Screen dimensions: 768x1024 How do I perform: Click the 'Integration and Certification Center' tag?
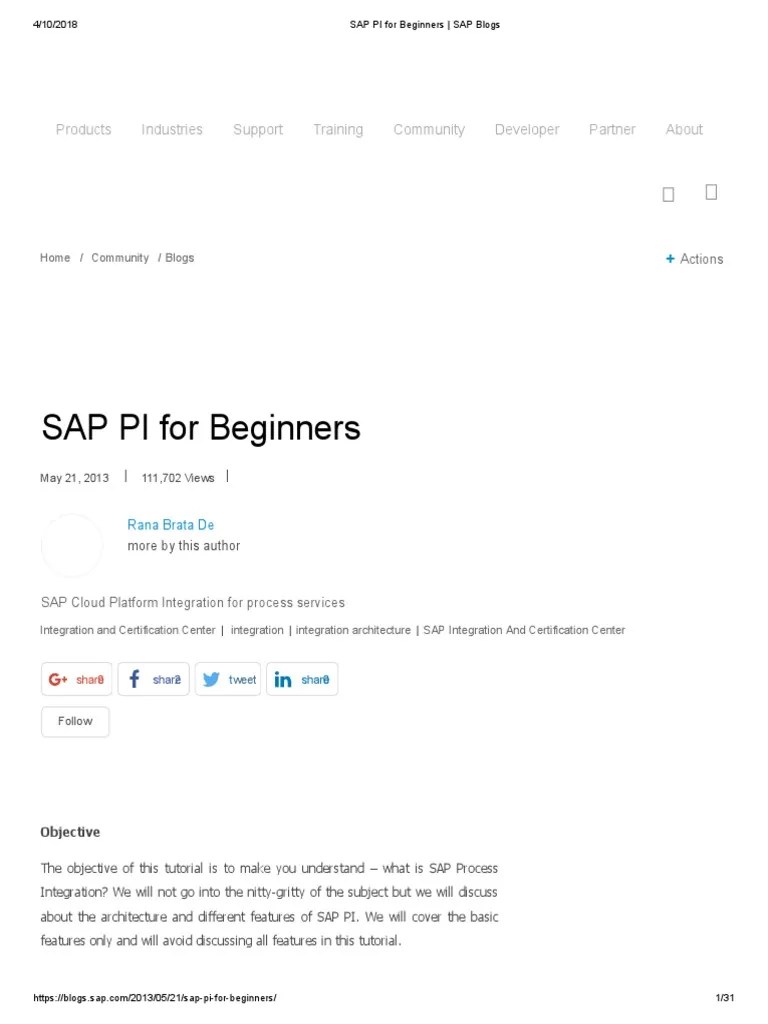point(126,630)
